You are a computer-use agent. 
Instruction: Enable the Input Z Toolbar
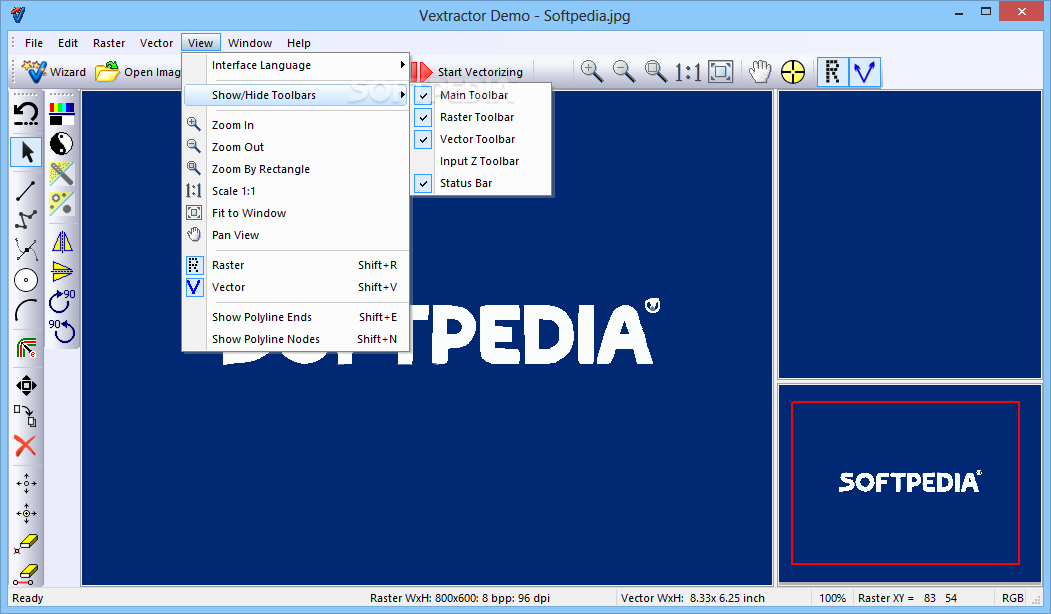(481, 162)
